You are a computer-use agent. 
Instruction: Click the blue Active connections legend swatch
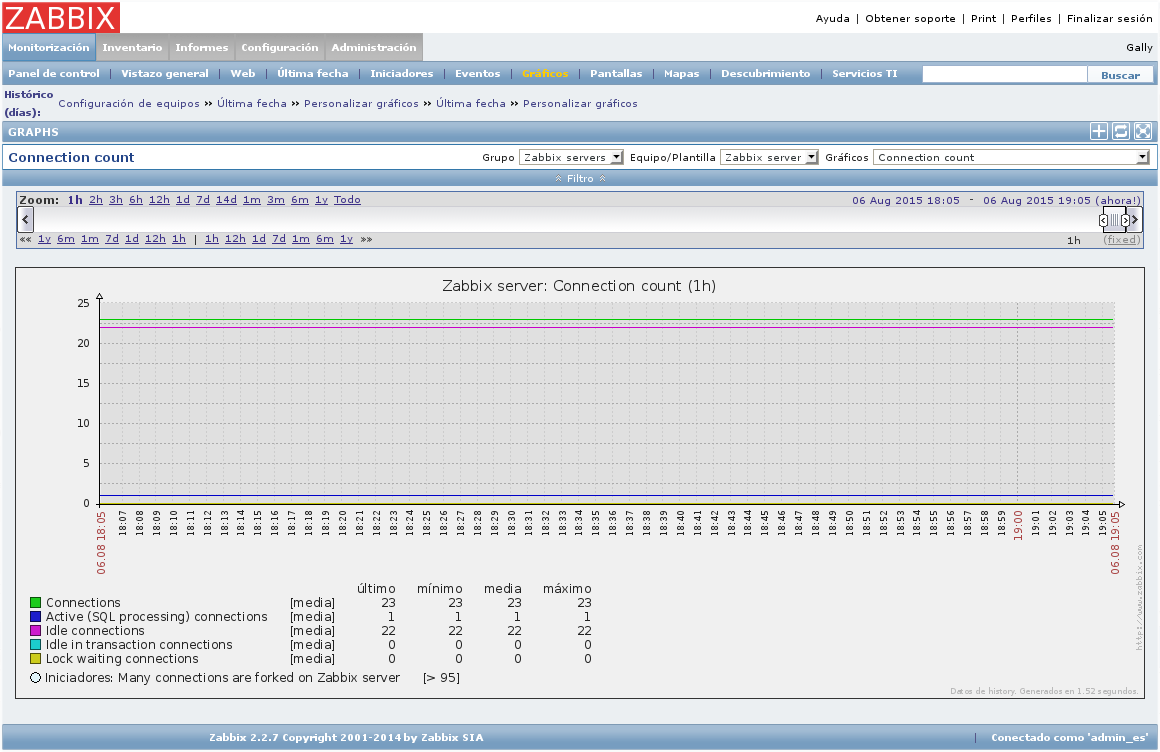[x=36, y=617]
